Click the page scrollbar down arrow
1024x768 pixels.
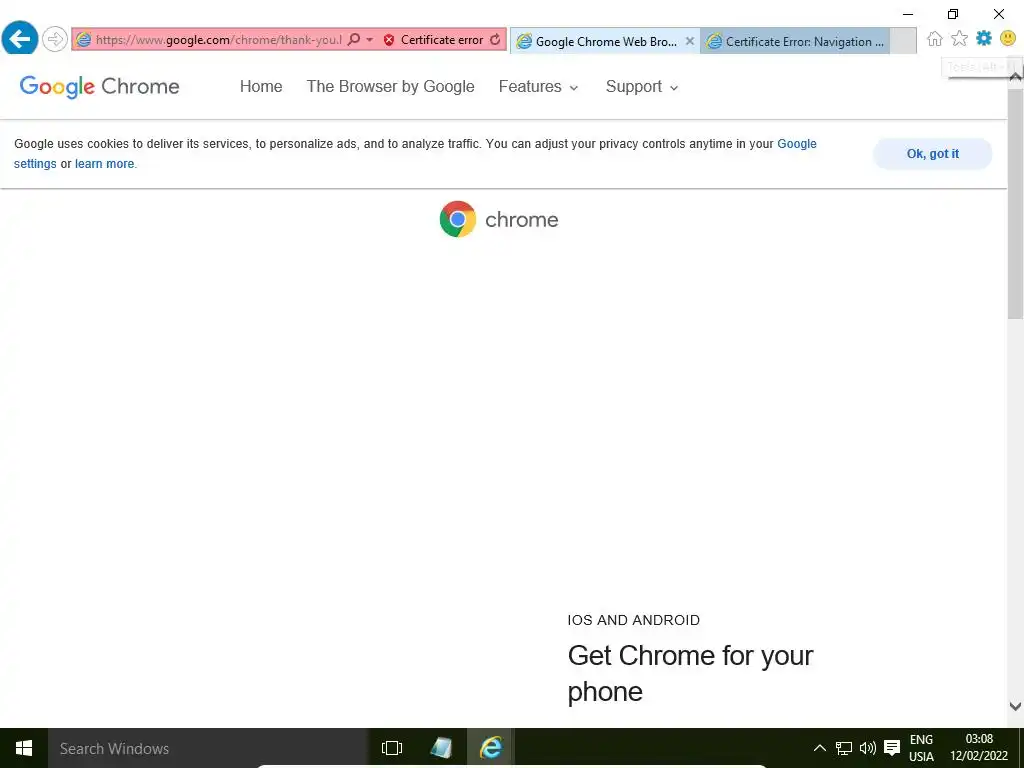point(1015,706)
